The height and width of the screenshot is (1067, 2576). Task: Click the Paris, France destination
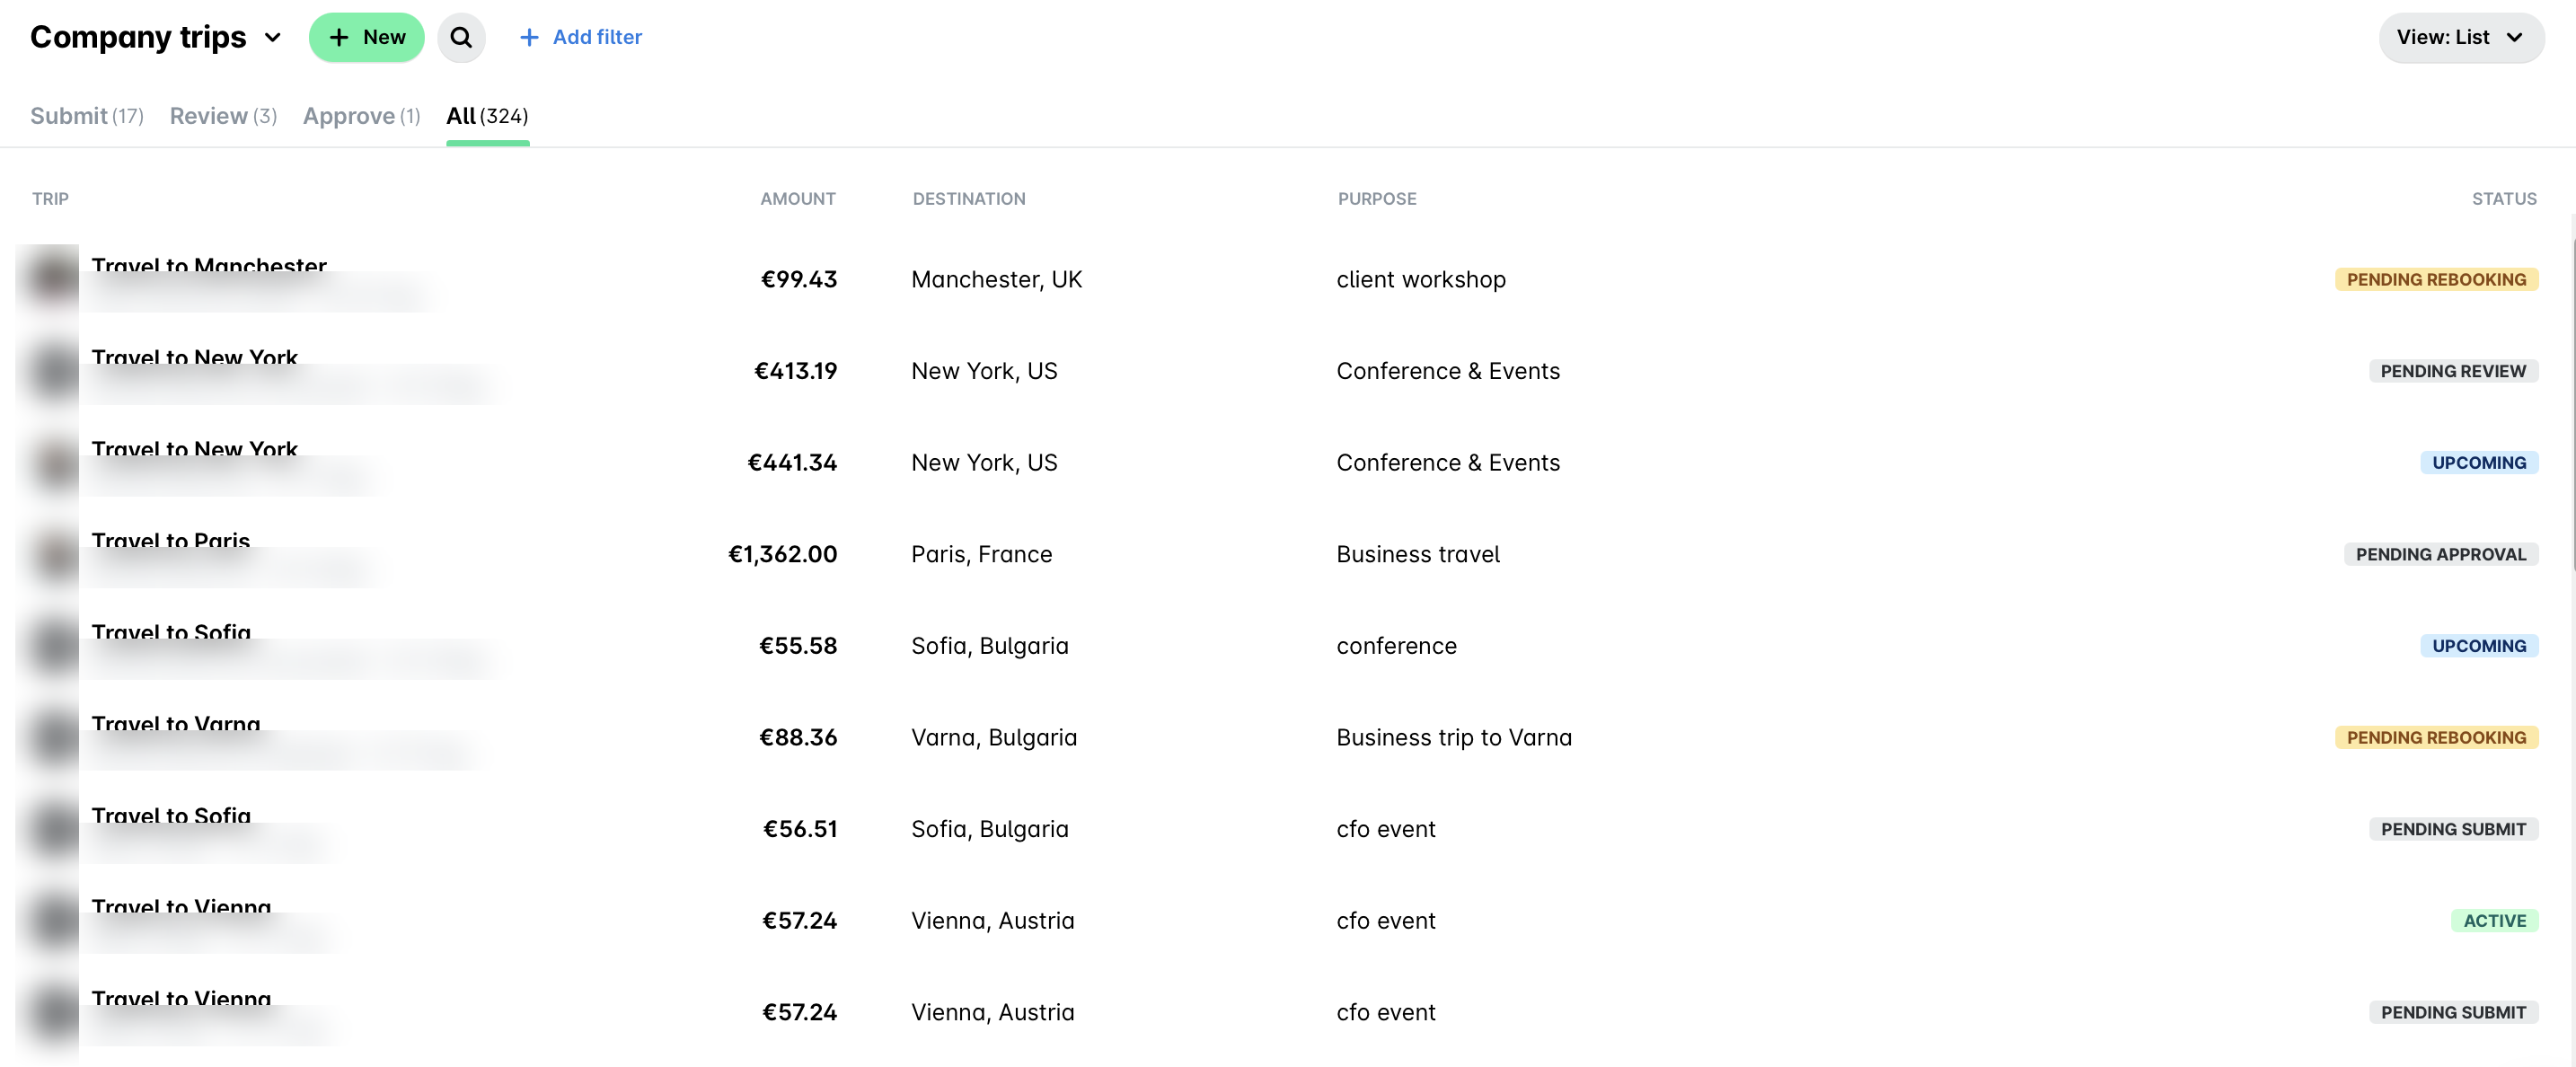point(982,555)
